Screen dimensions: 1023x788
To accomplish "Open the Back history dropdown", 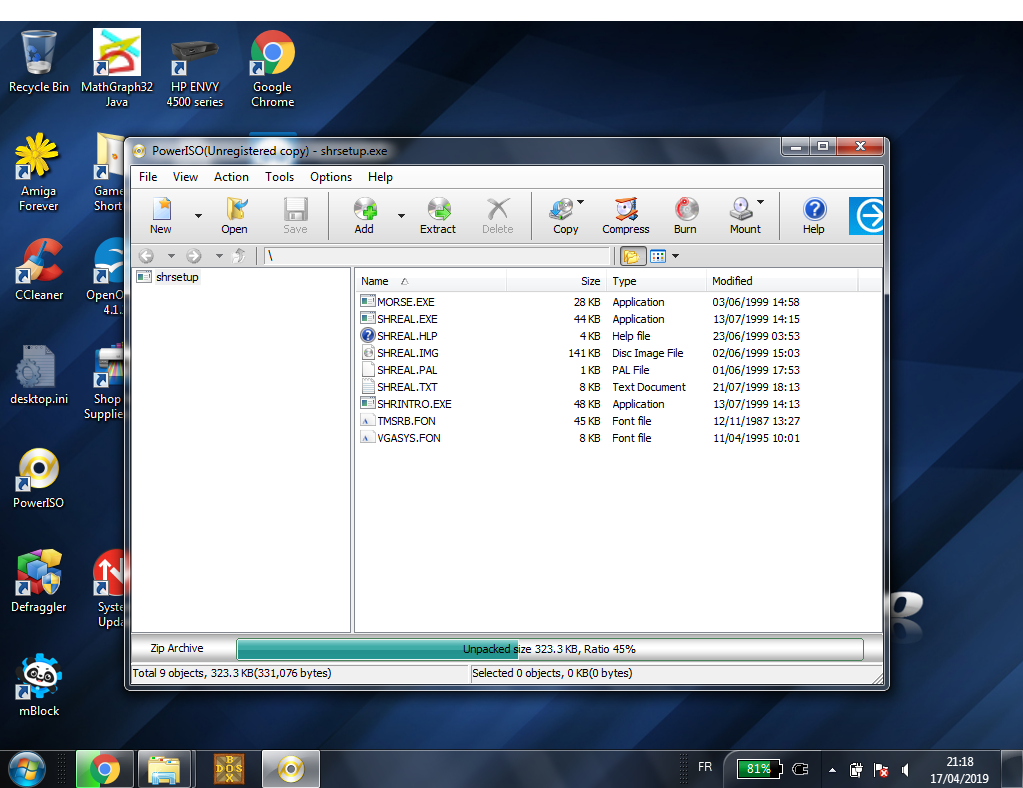I will tap(171, 256).
